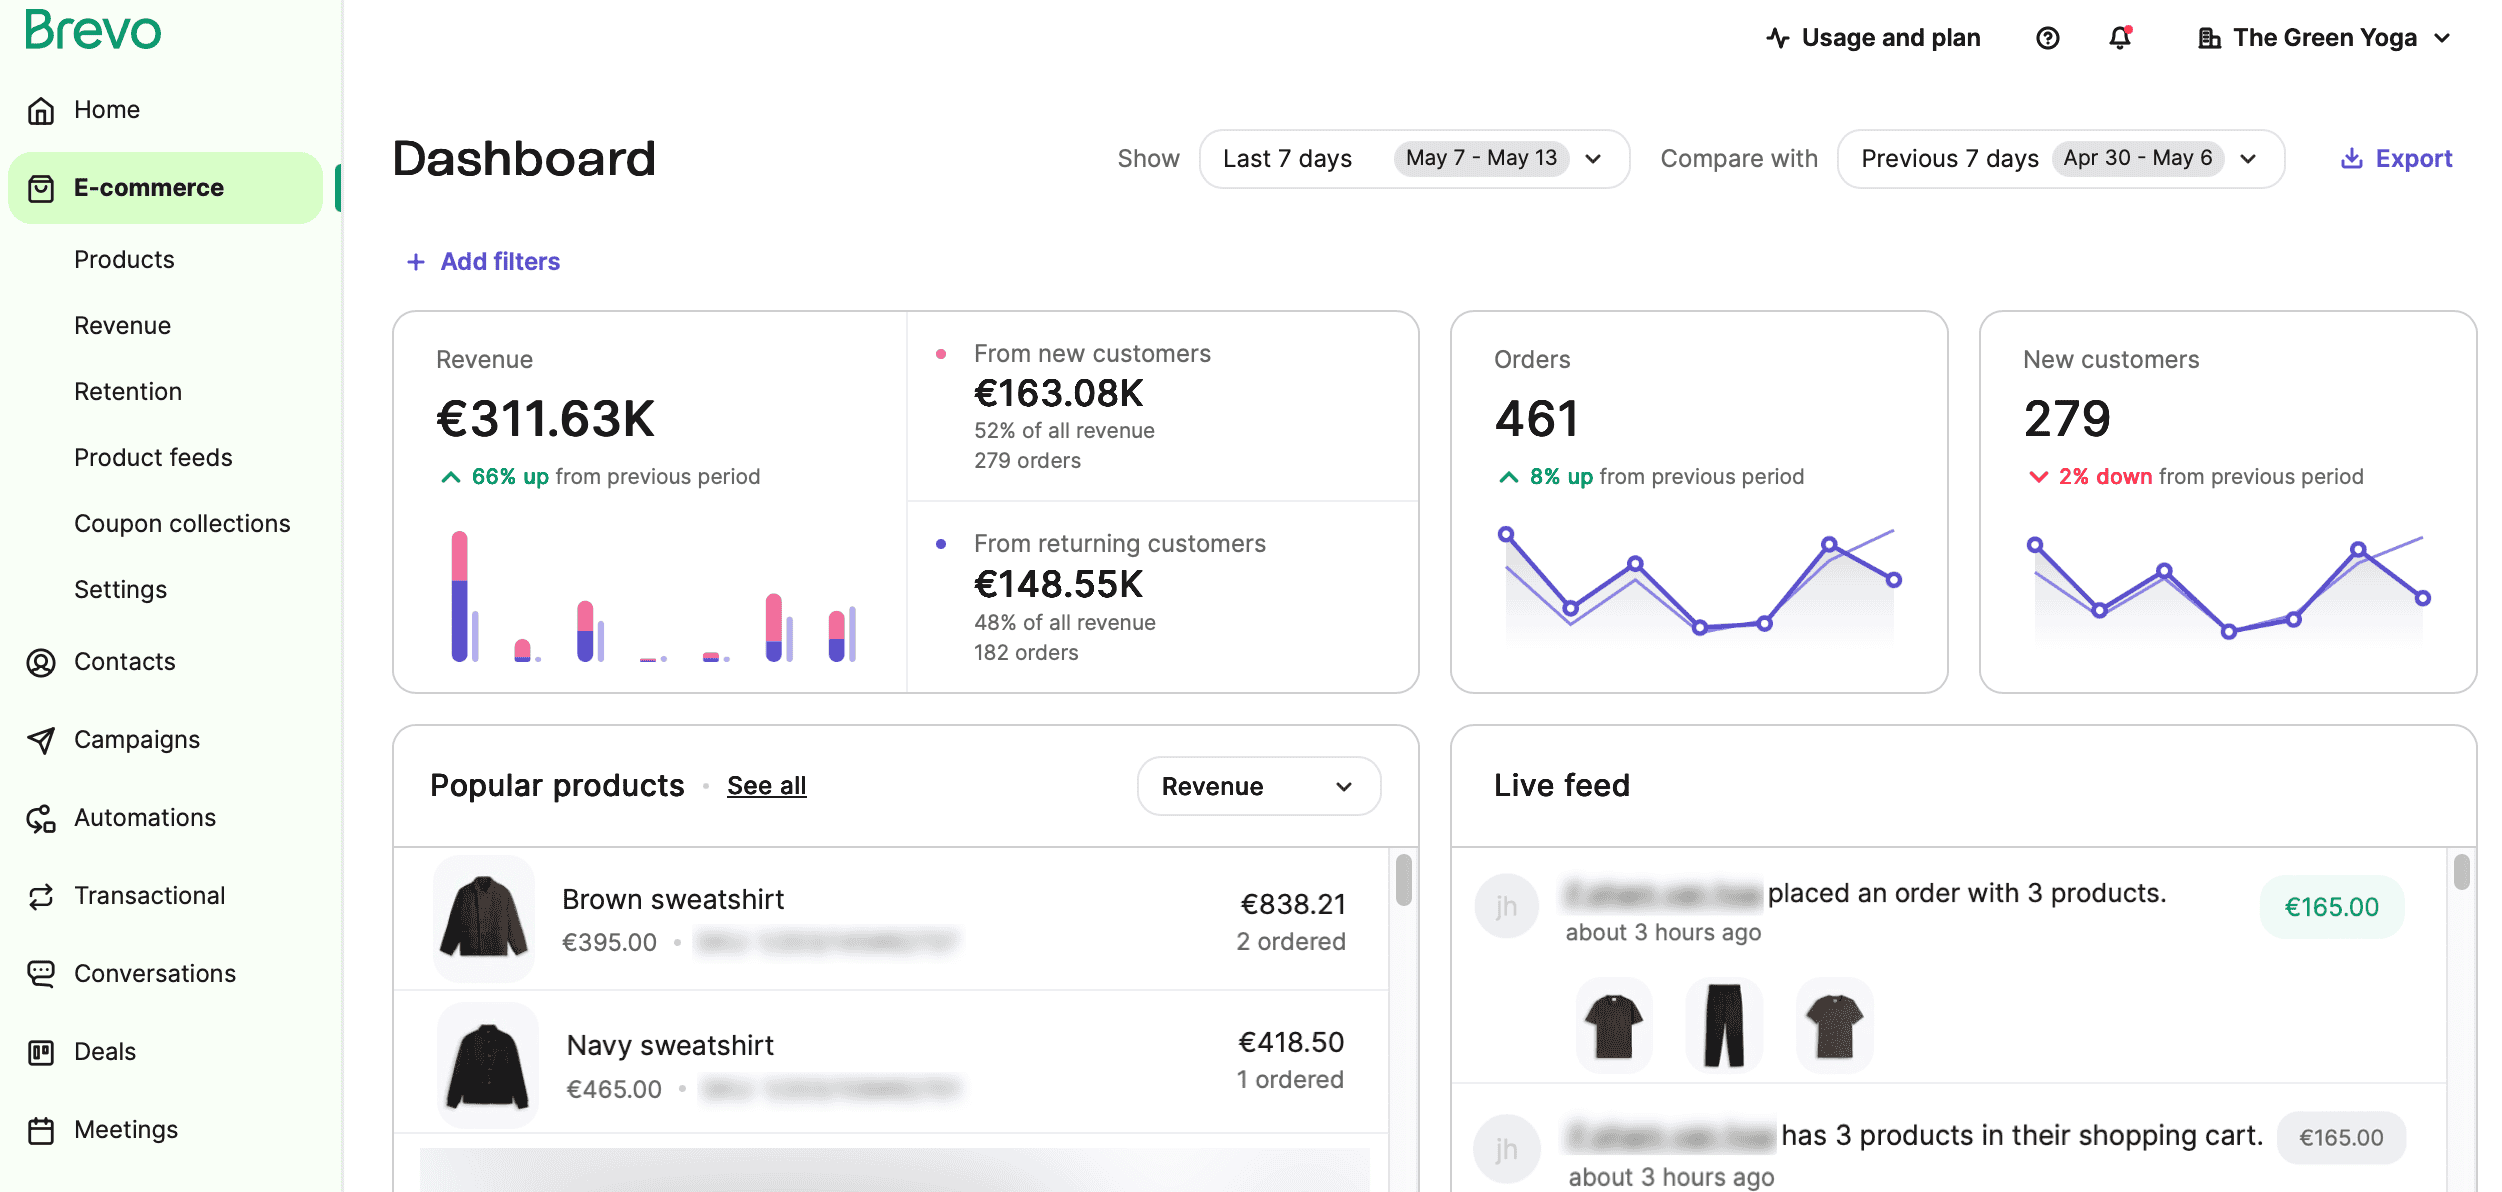
Task: Open the Revenue sort dropdown in Popular products
Action: (x=1258, y=786)
